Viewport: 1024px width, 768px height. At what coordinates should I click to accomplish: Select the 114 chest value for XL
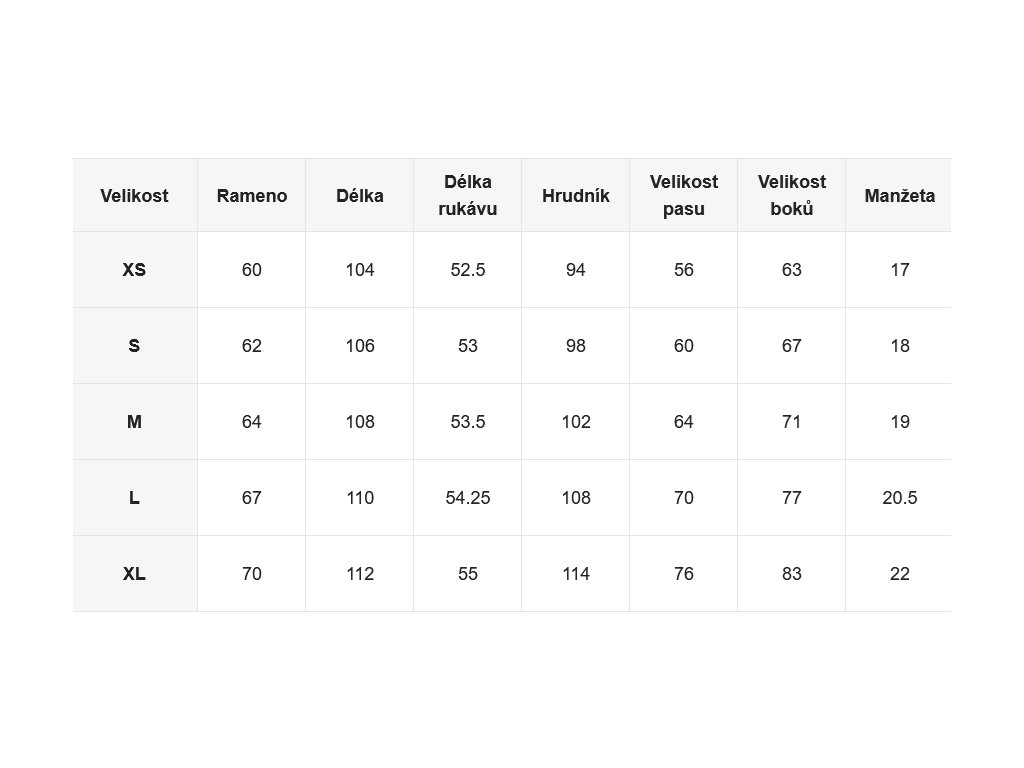click(575, 574)
